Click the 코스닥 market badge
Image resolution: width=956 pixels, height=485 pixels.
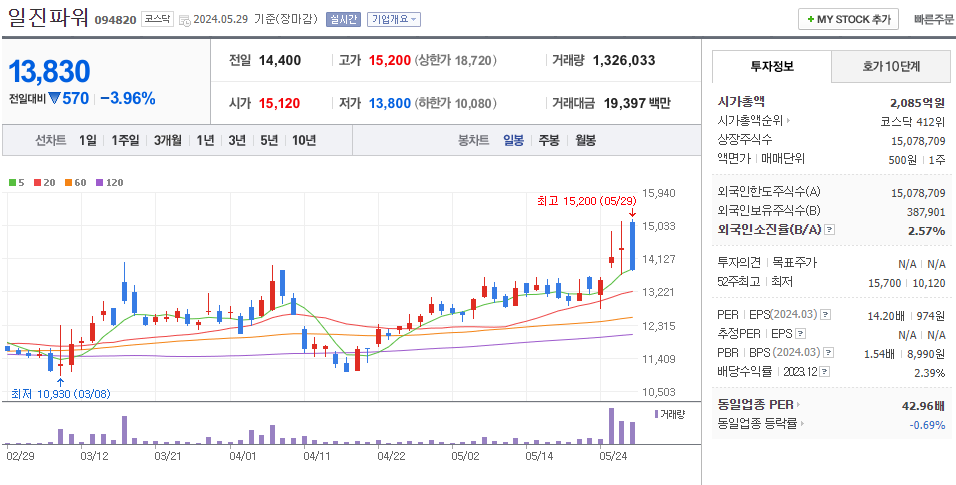tap(158, 20)
